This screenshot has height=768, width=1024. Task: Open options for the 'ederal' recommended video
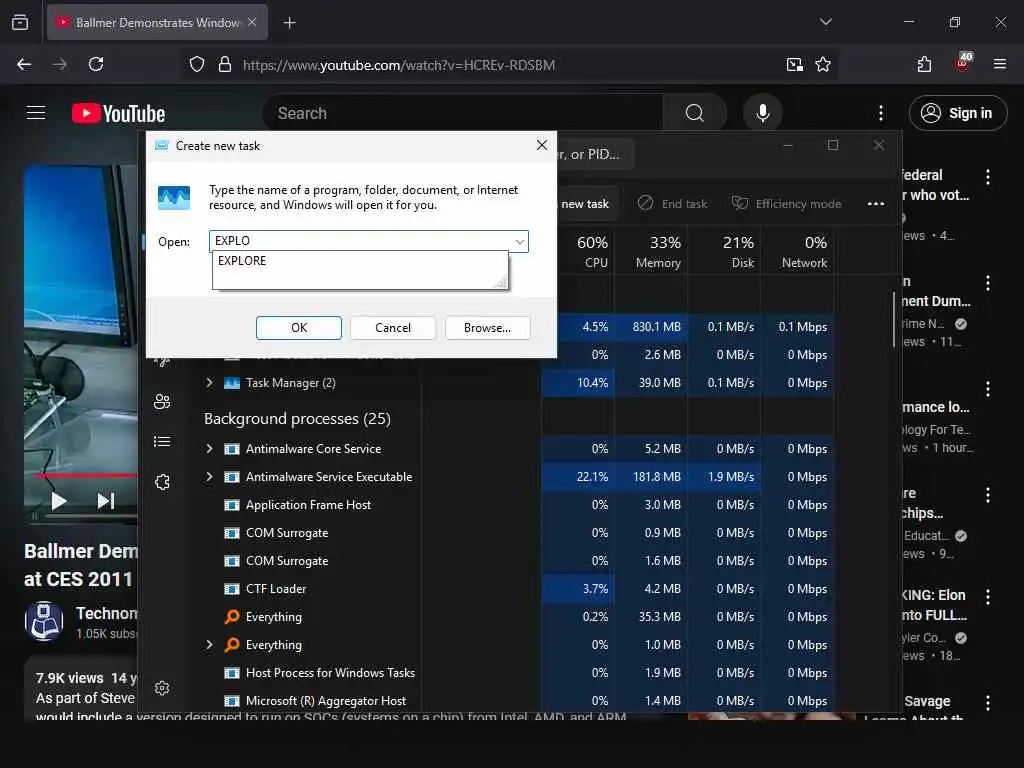(x=987, y=176)
